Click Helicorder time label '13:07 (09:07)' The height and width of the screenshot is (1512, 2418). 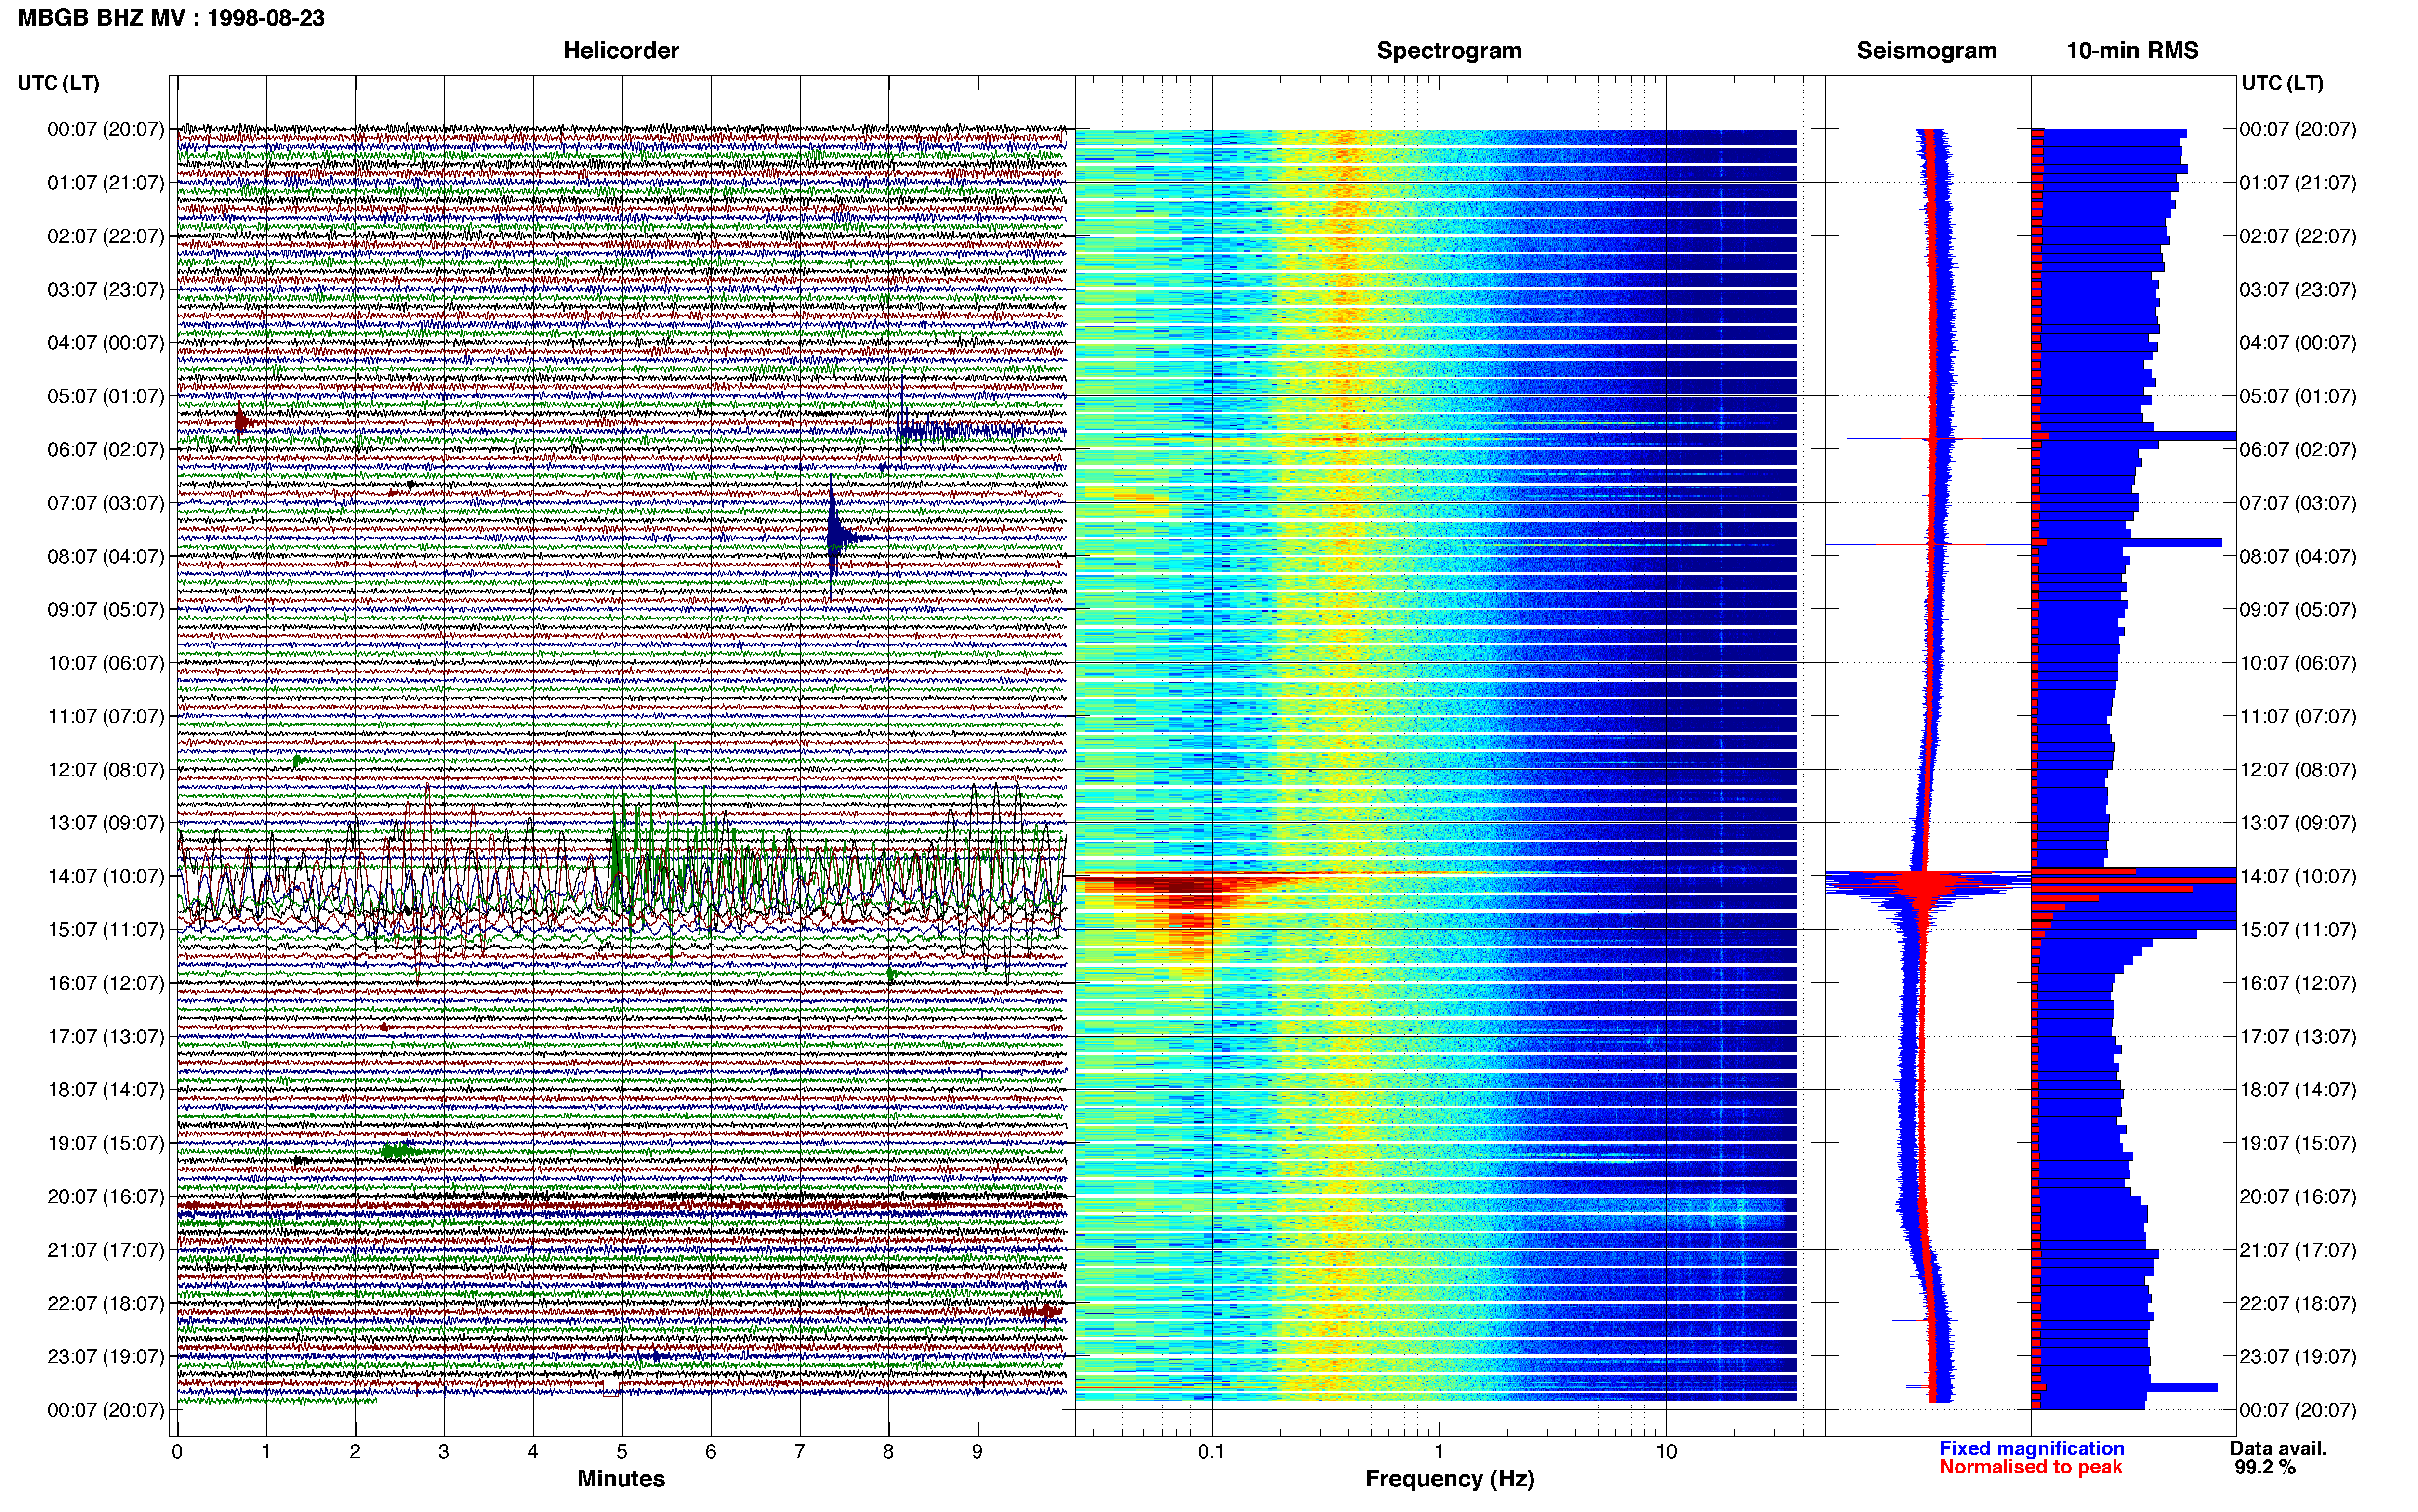[106, 823]
